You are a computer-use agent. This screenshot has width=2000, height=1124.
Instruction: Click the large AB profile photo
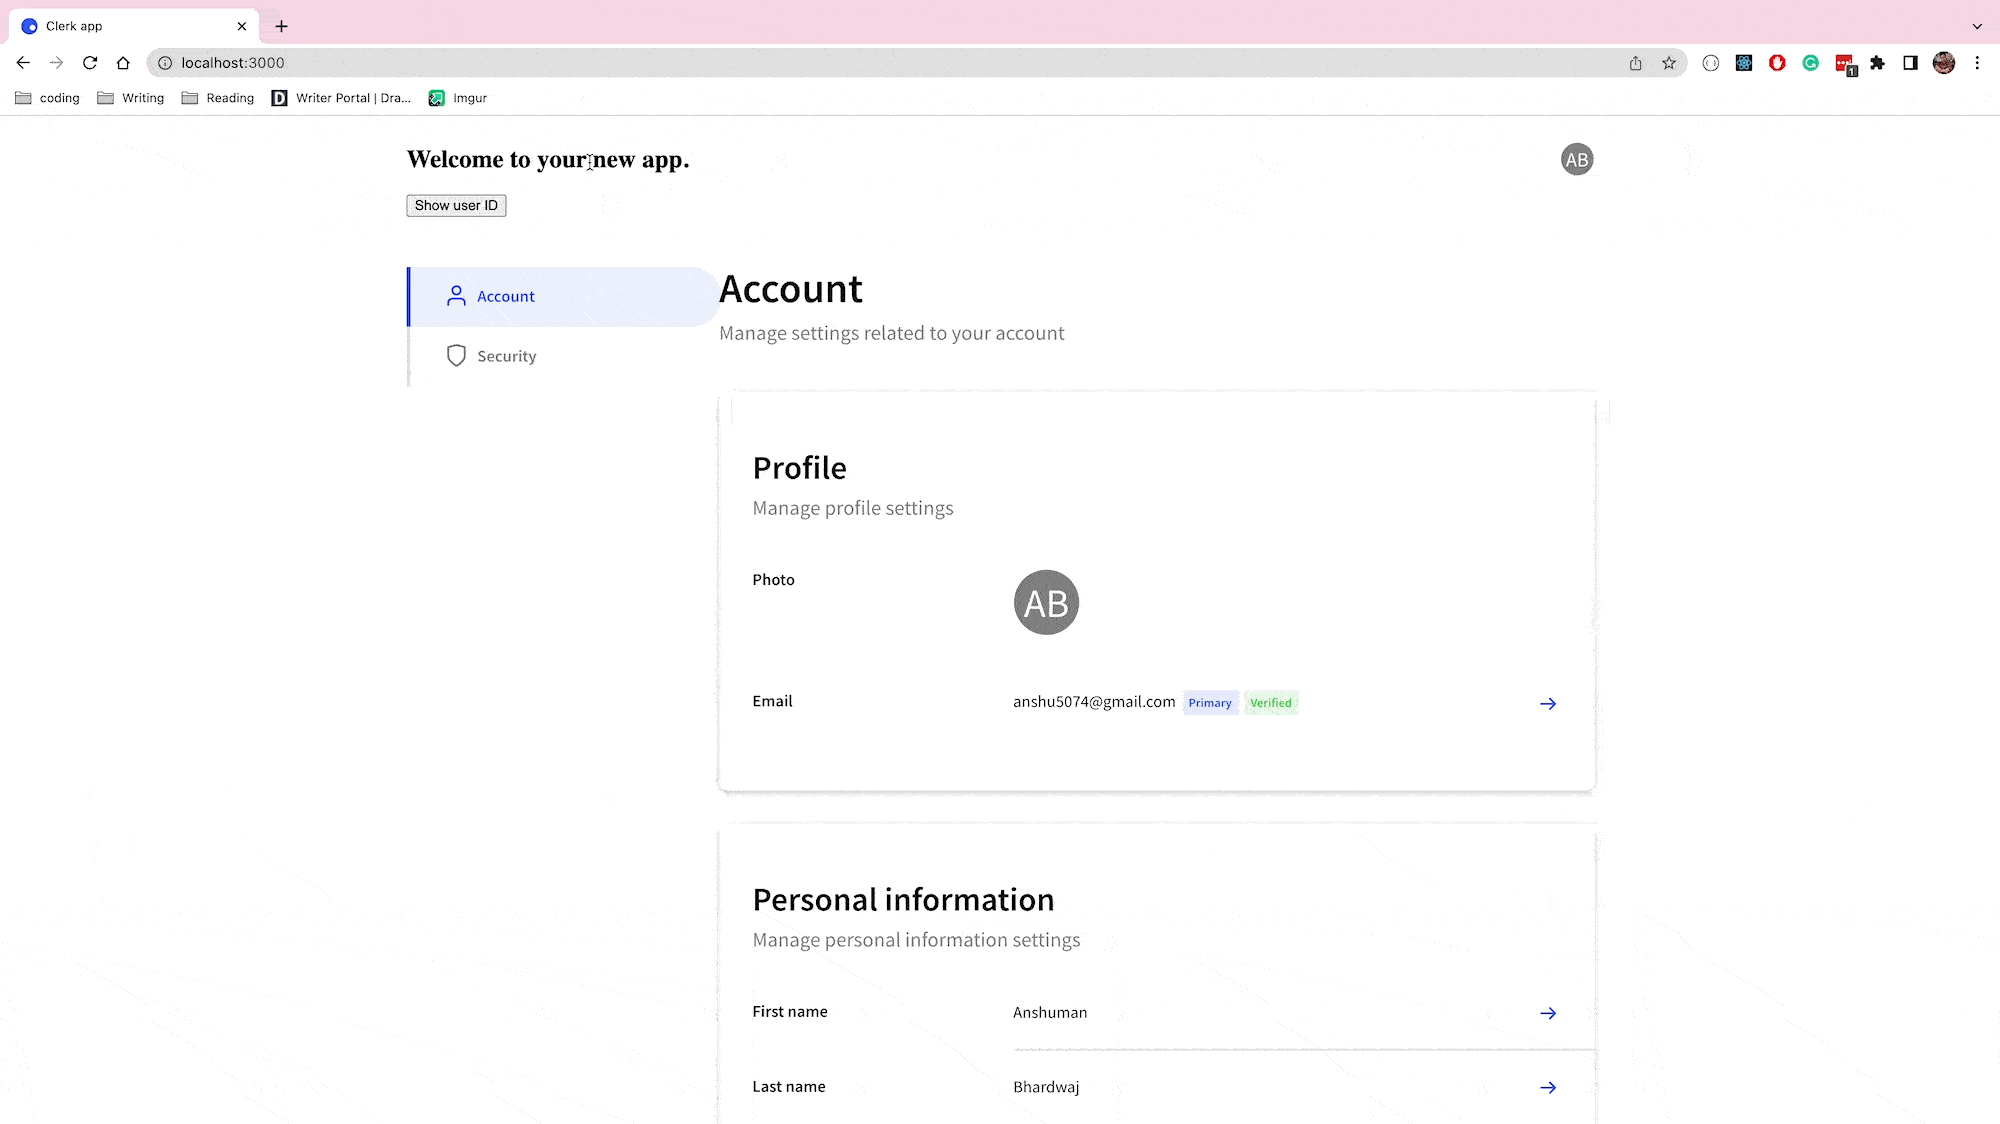pyautogui.click(x=1046, y=603)
